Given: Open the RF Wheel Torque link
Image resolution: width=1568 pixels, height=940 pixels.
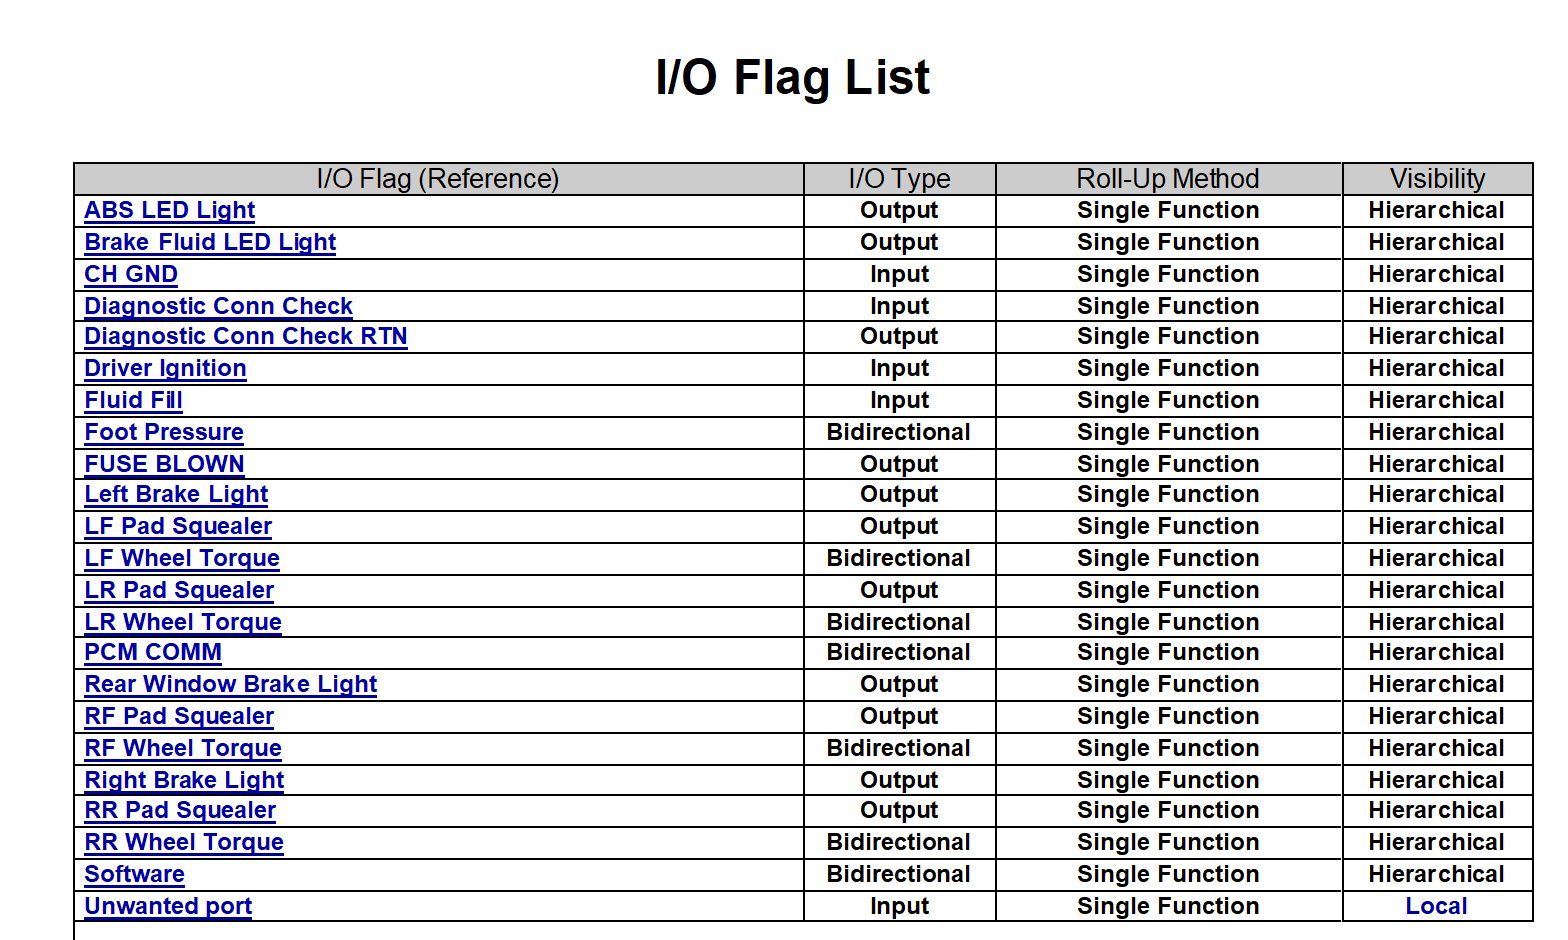Looking at the screenshot, I should pyautogui.click(x=183, y=748).
